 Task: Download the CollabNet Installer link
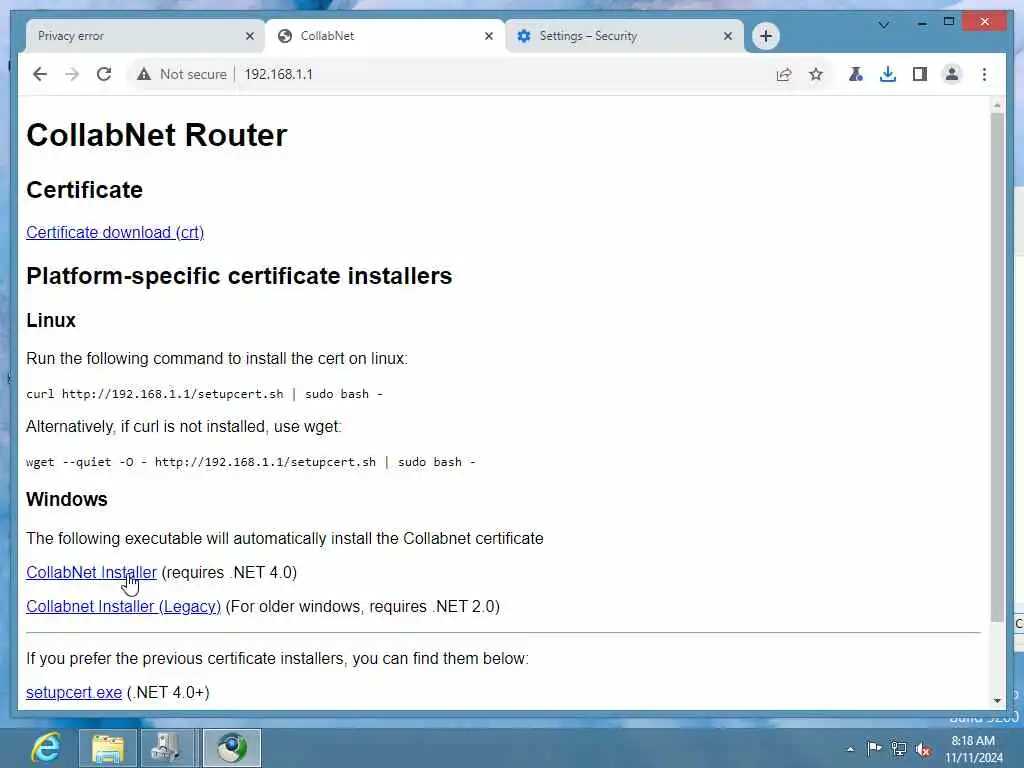click(91, 572)
